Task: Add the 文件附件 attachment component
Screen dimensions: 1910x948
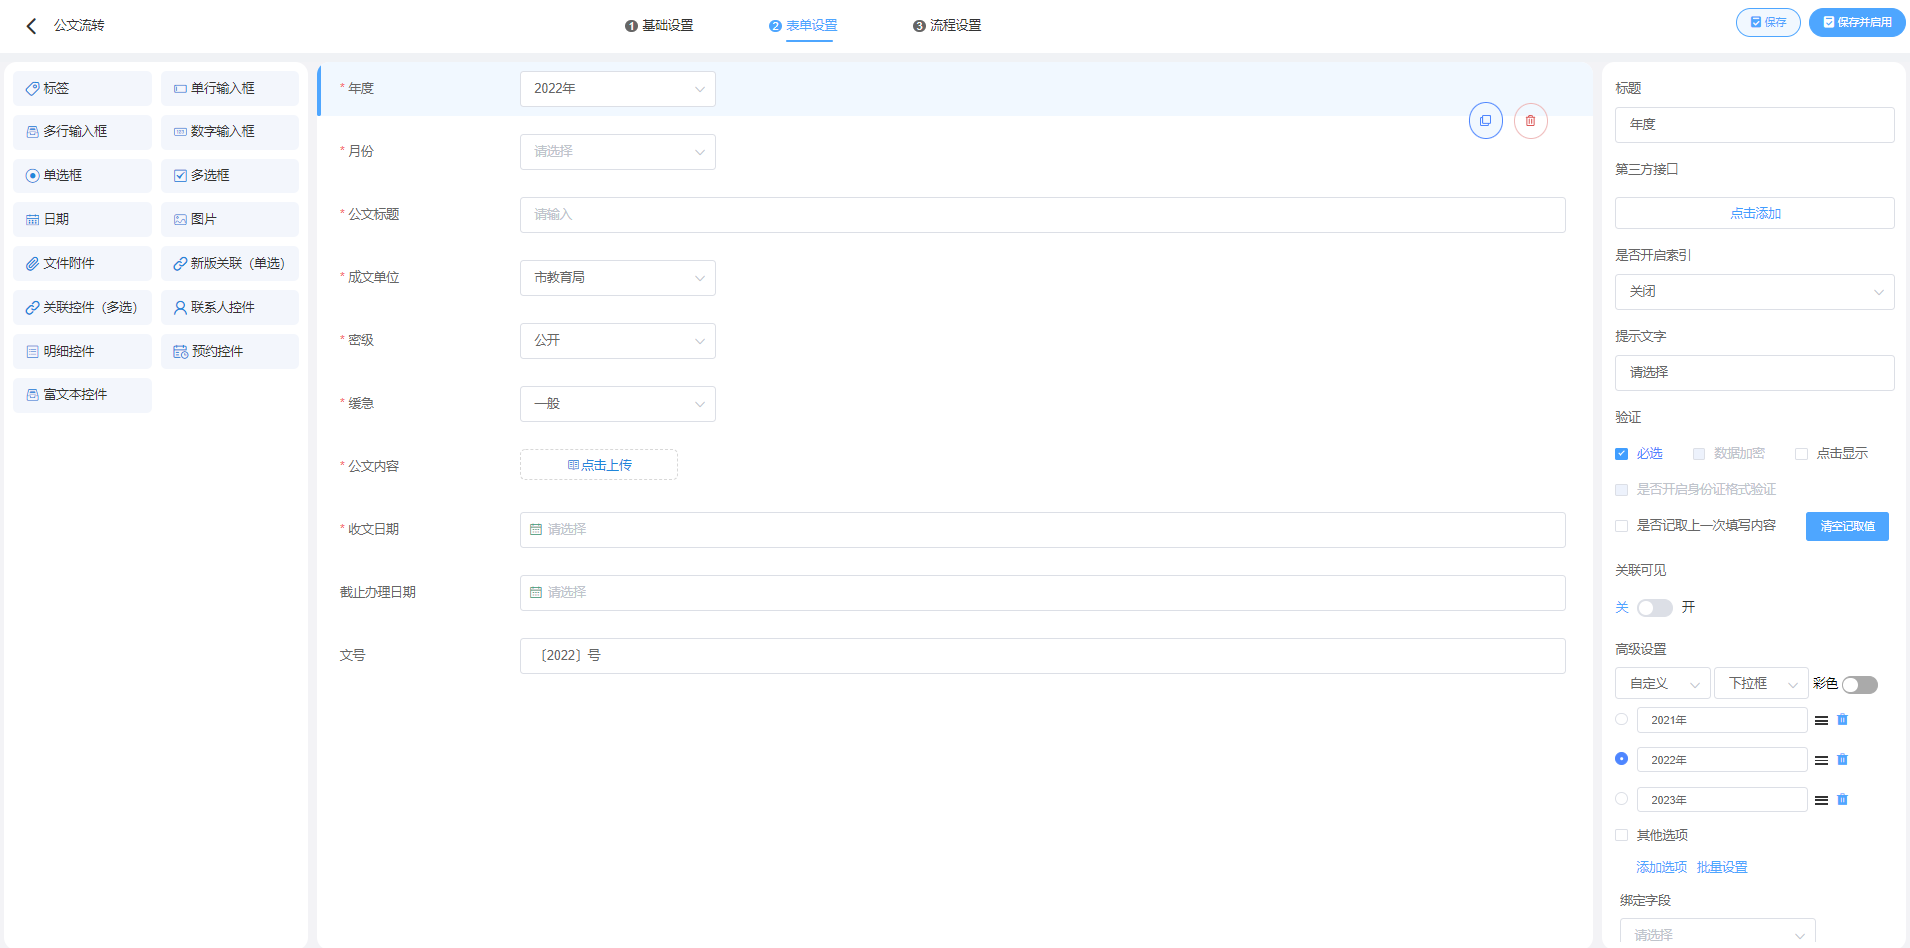Action: click(82, 263)
